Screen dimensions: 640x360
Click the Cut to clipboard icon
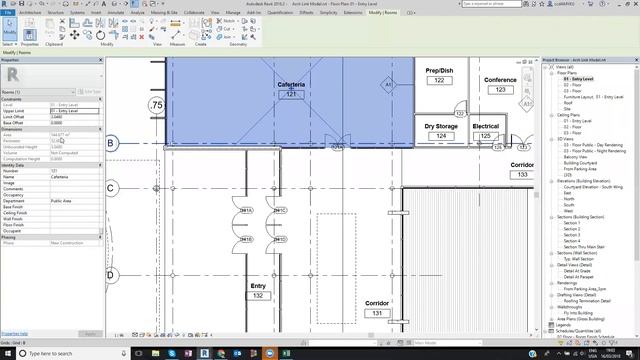[62, 21]
